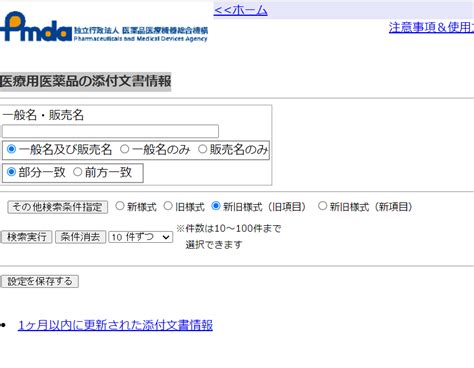Screen dimensions: 474x368
Task: Select 新旧様式(新項目) radio button
Action: 322,206
